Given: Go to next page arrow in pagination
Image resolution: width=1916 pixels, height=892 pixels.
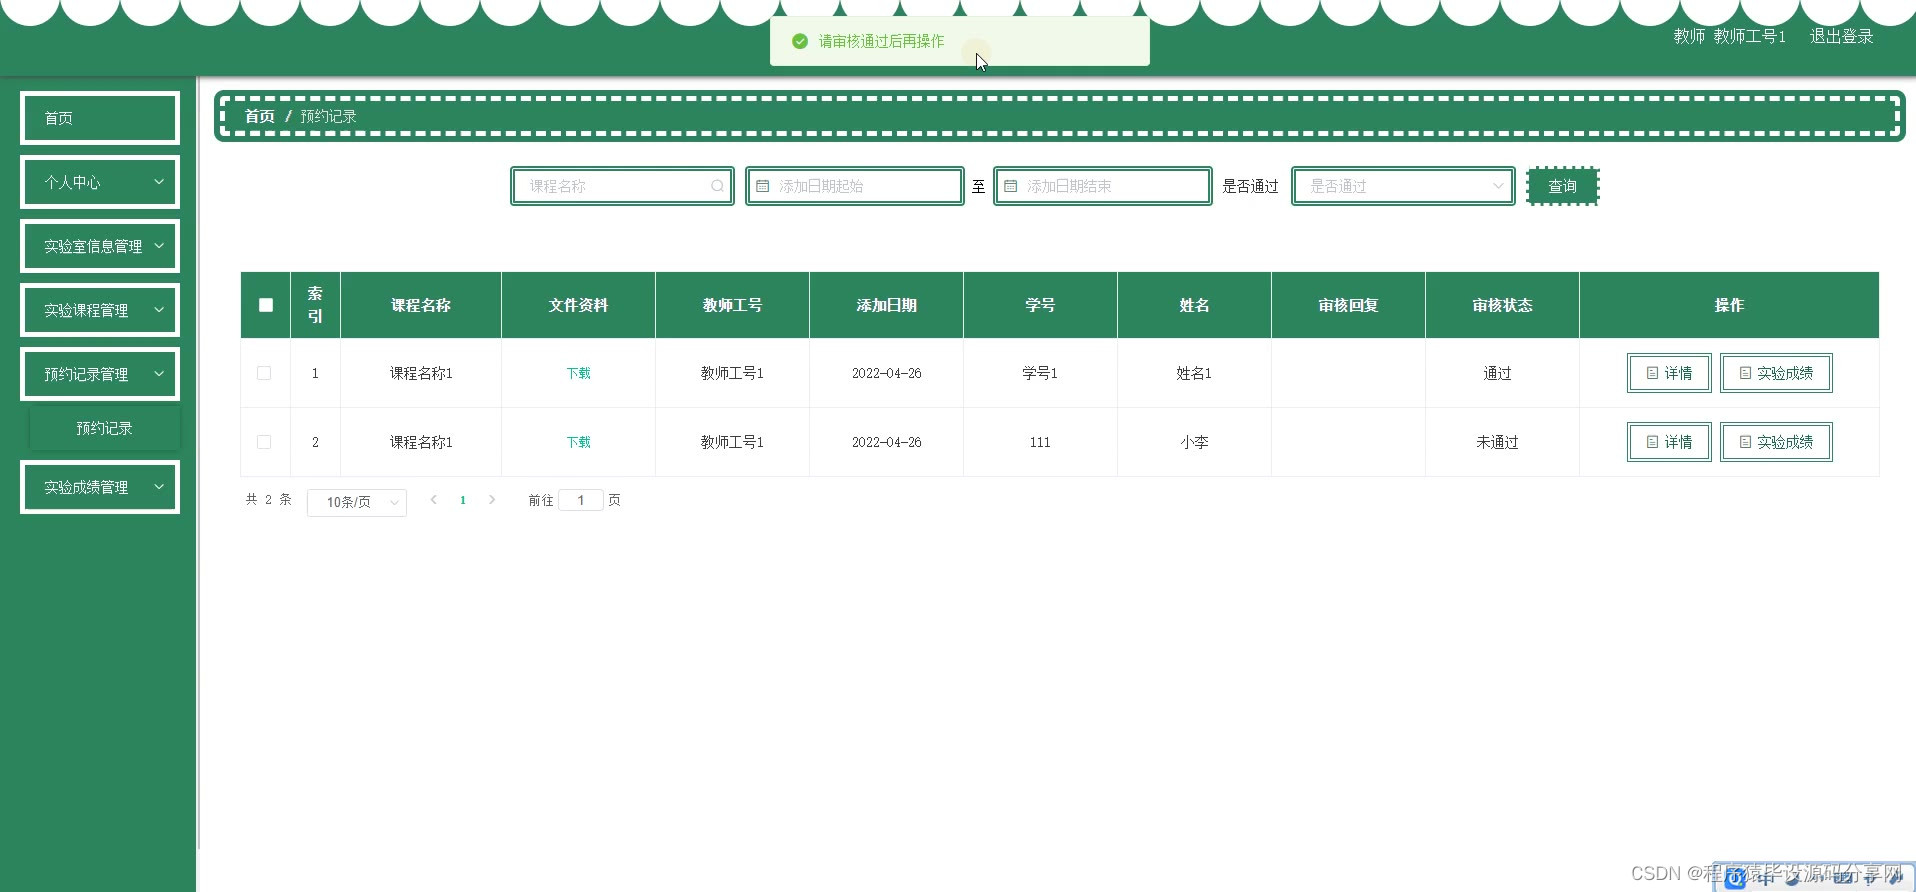Looking at the screenshot, I should 492,500.
